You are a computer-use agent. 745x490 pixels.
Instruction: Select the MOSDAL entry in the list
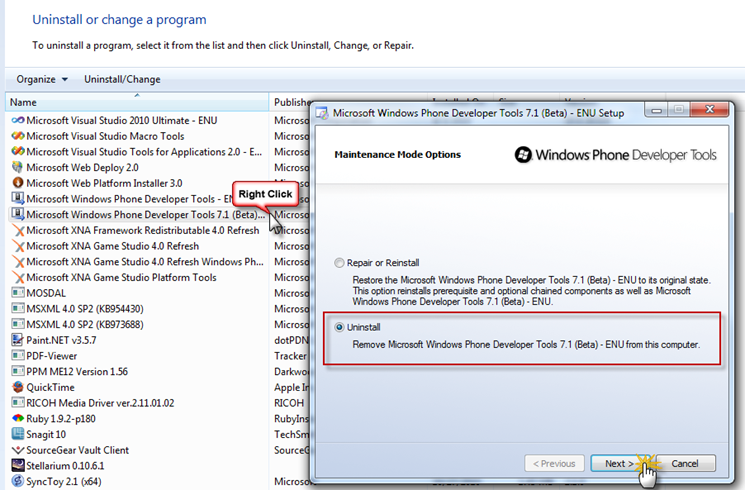(x=137, y=293)
